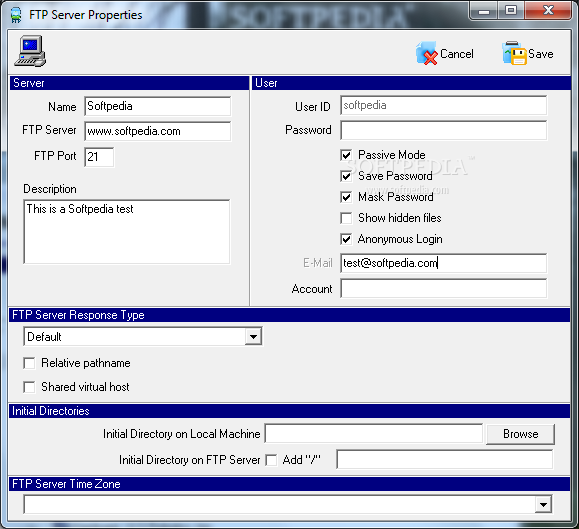Image resolution: width=579 pixels, height=529 pixels.
Task: Click the Browse button
Action: [520, 434]
